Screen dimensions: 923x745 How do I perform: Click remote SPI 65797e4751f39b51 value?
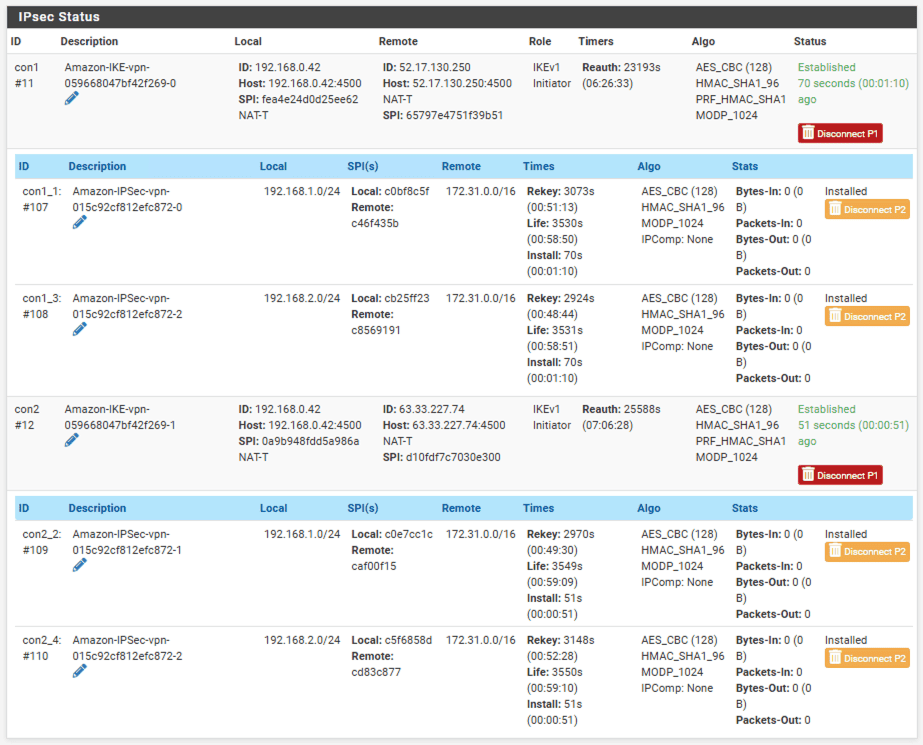tap(454, 115)
